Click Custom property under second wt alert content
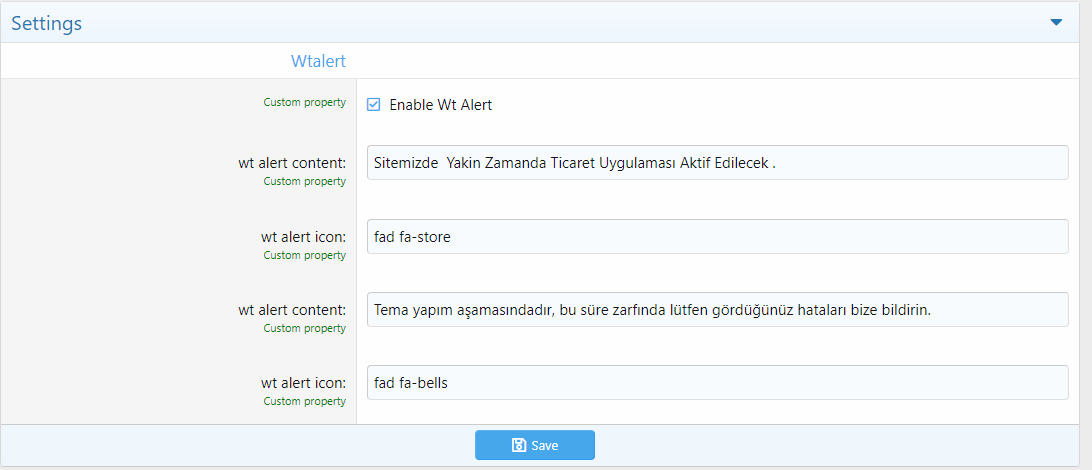The width and height of the screenshot is (1092, 470). click(304, 328)
